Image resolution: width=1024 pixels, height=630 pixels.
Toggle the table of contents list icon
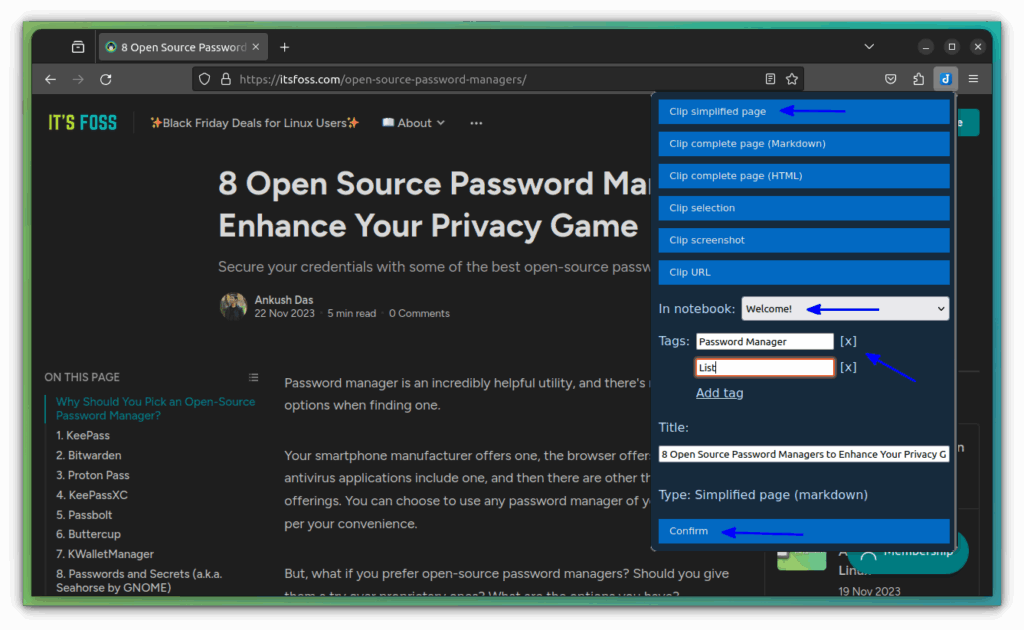253,377
